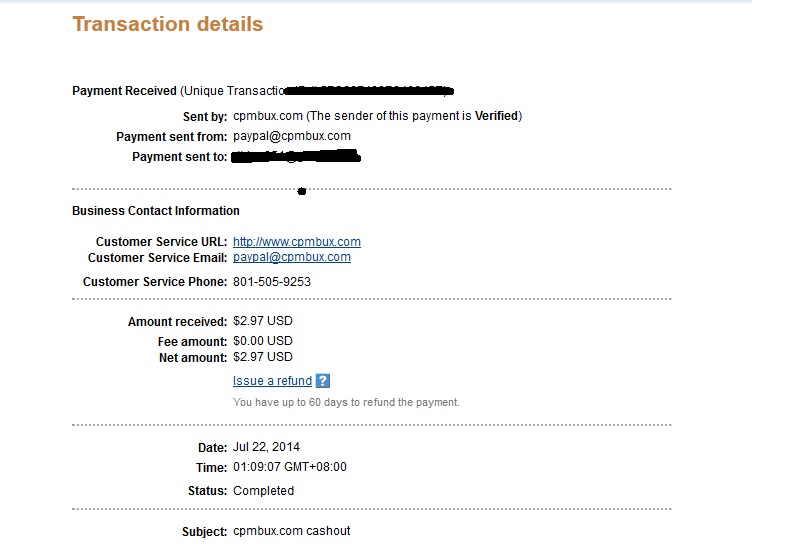Click the Transaction details heading
This screenshot has width=792, height=544.
tap(168, 24)
